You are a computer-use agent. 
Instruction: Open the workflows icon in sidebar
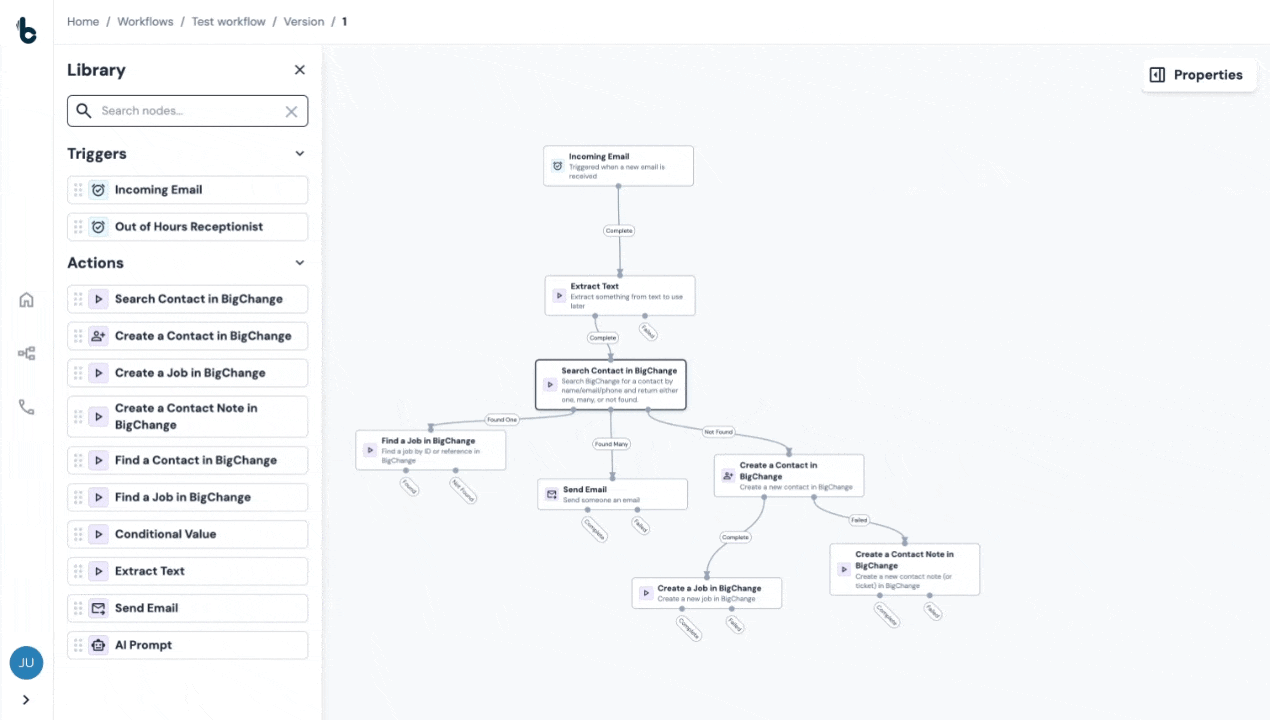point(26,353)
